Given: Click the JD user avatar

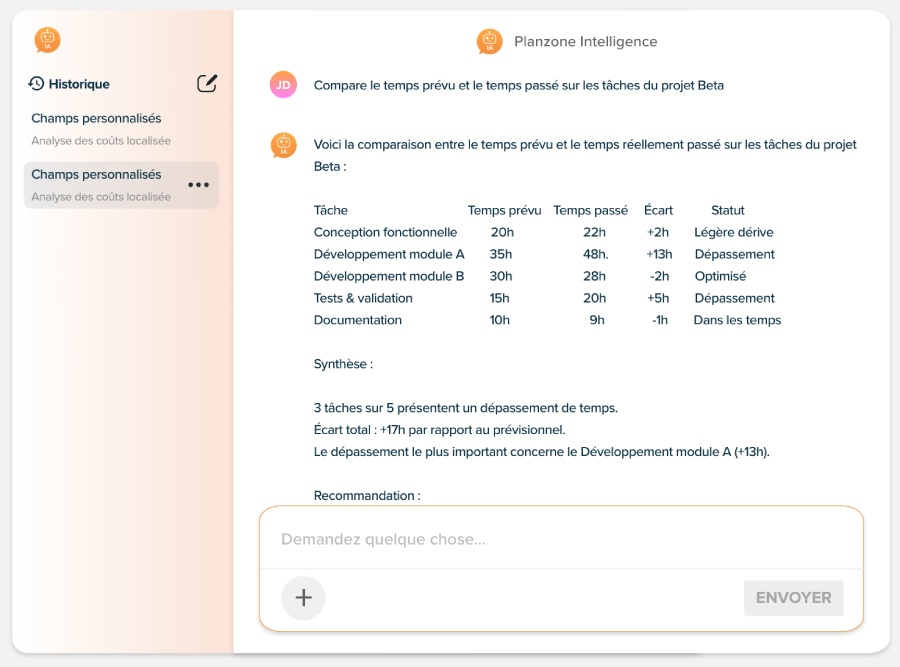Looking at the screenshot, I should pyautogui.click(x=281, y=86).
